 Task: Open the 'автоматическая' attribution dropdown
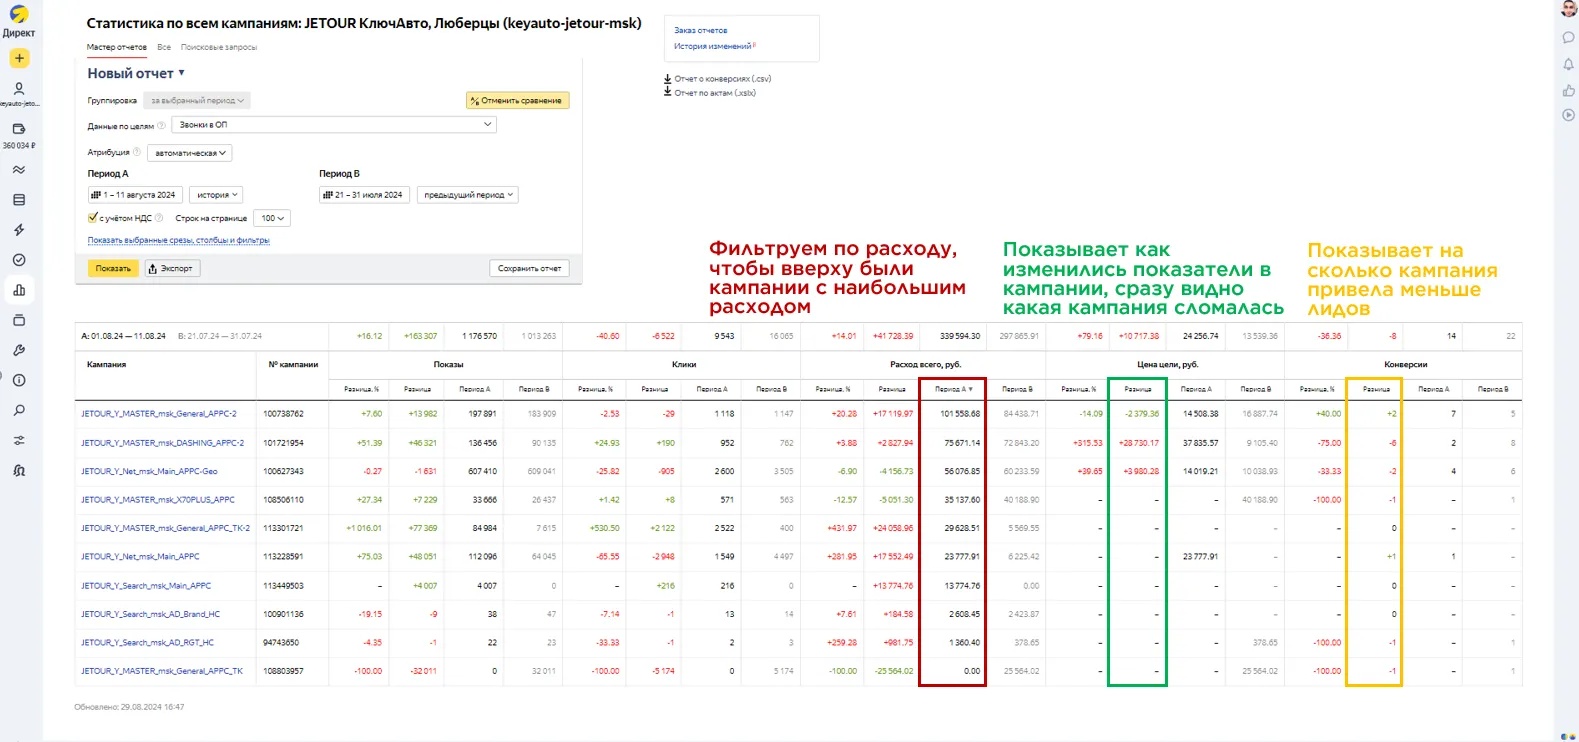click(x=190, y=153)
